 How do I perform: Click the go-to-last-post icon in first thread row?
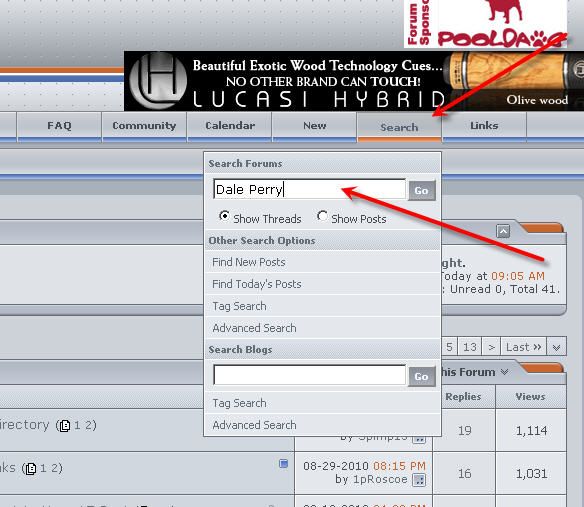(x=419, y=439)
